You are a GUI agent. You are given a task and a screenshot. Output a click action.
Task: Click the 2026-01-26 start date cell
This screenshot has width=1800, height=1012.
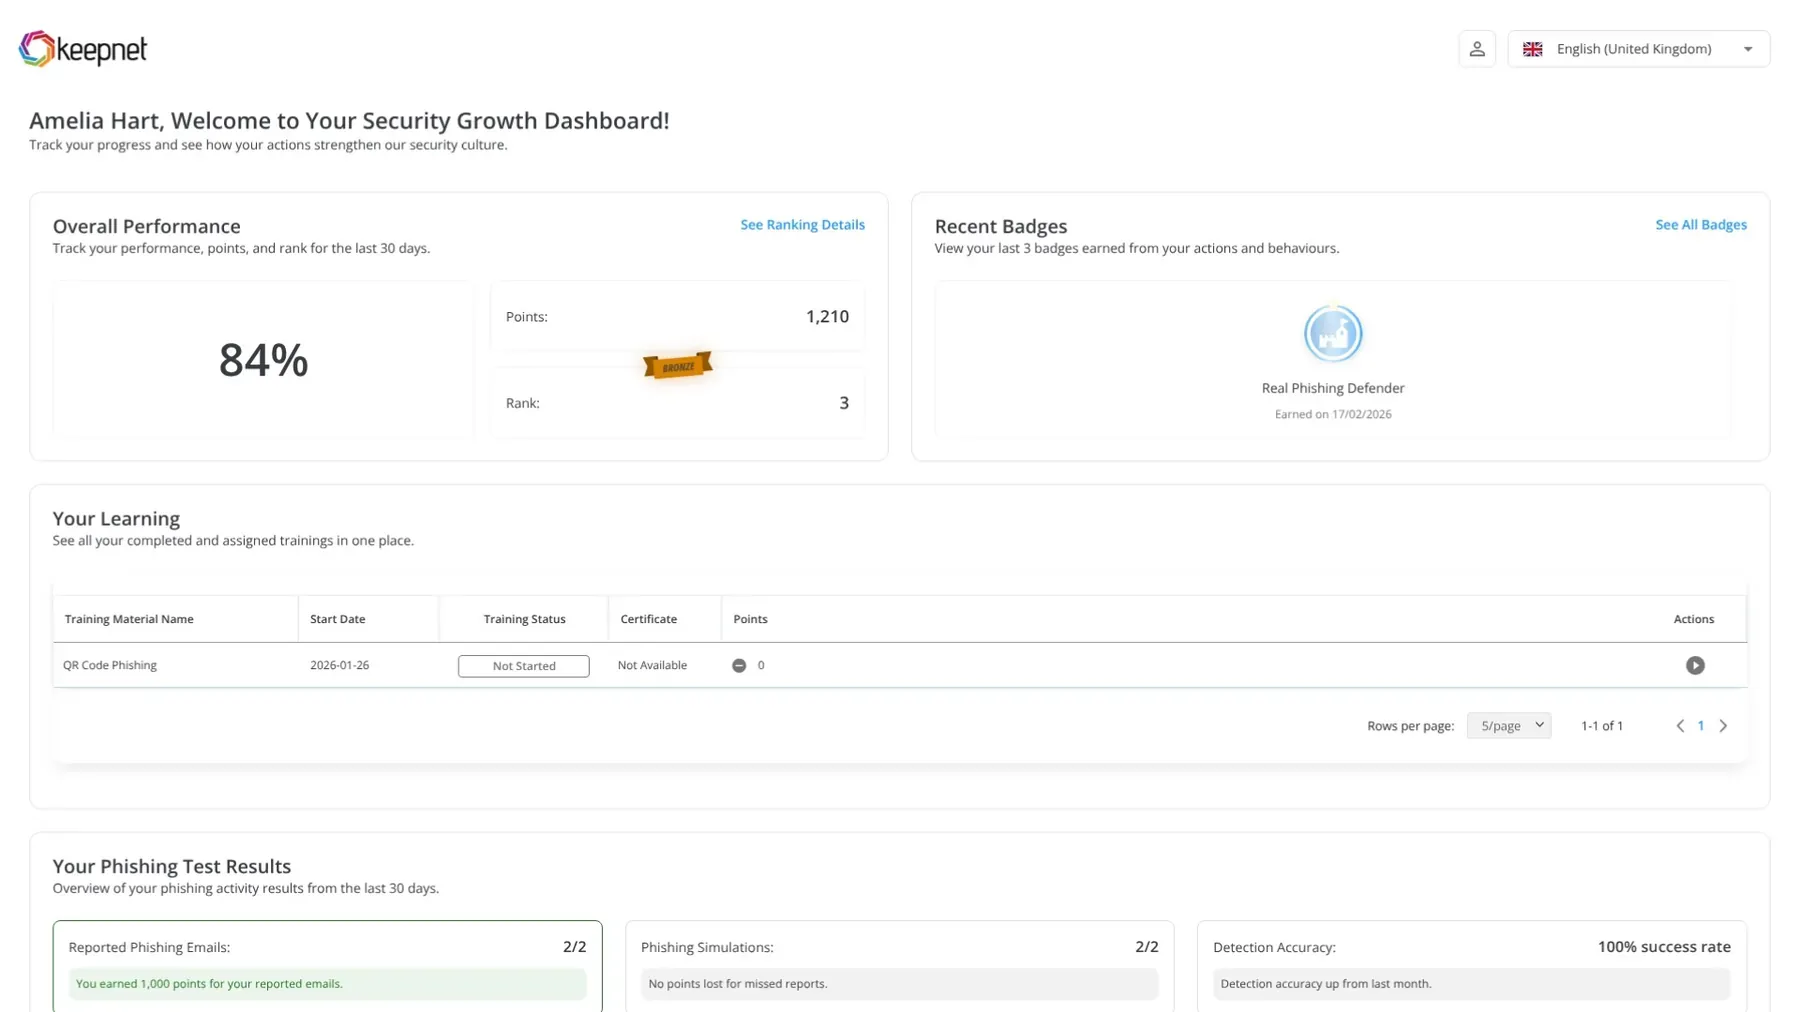(x=339, y=665)
